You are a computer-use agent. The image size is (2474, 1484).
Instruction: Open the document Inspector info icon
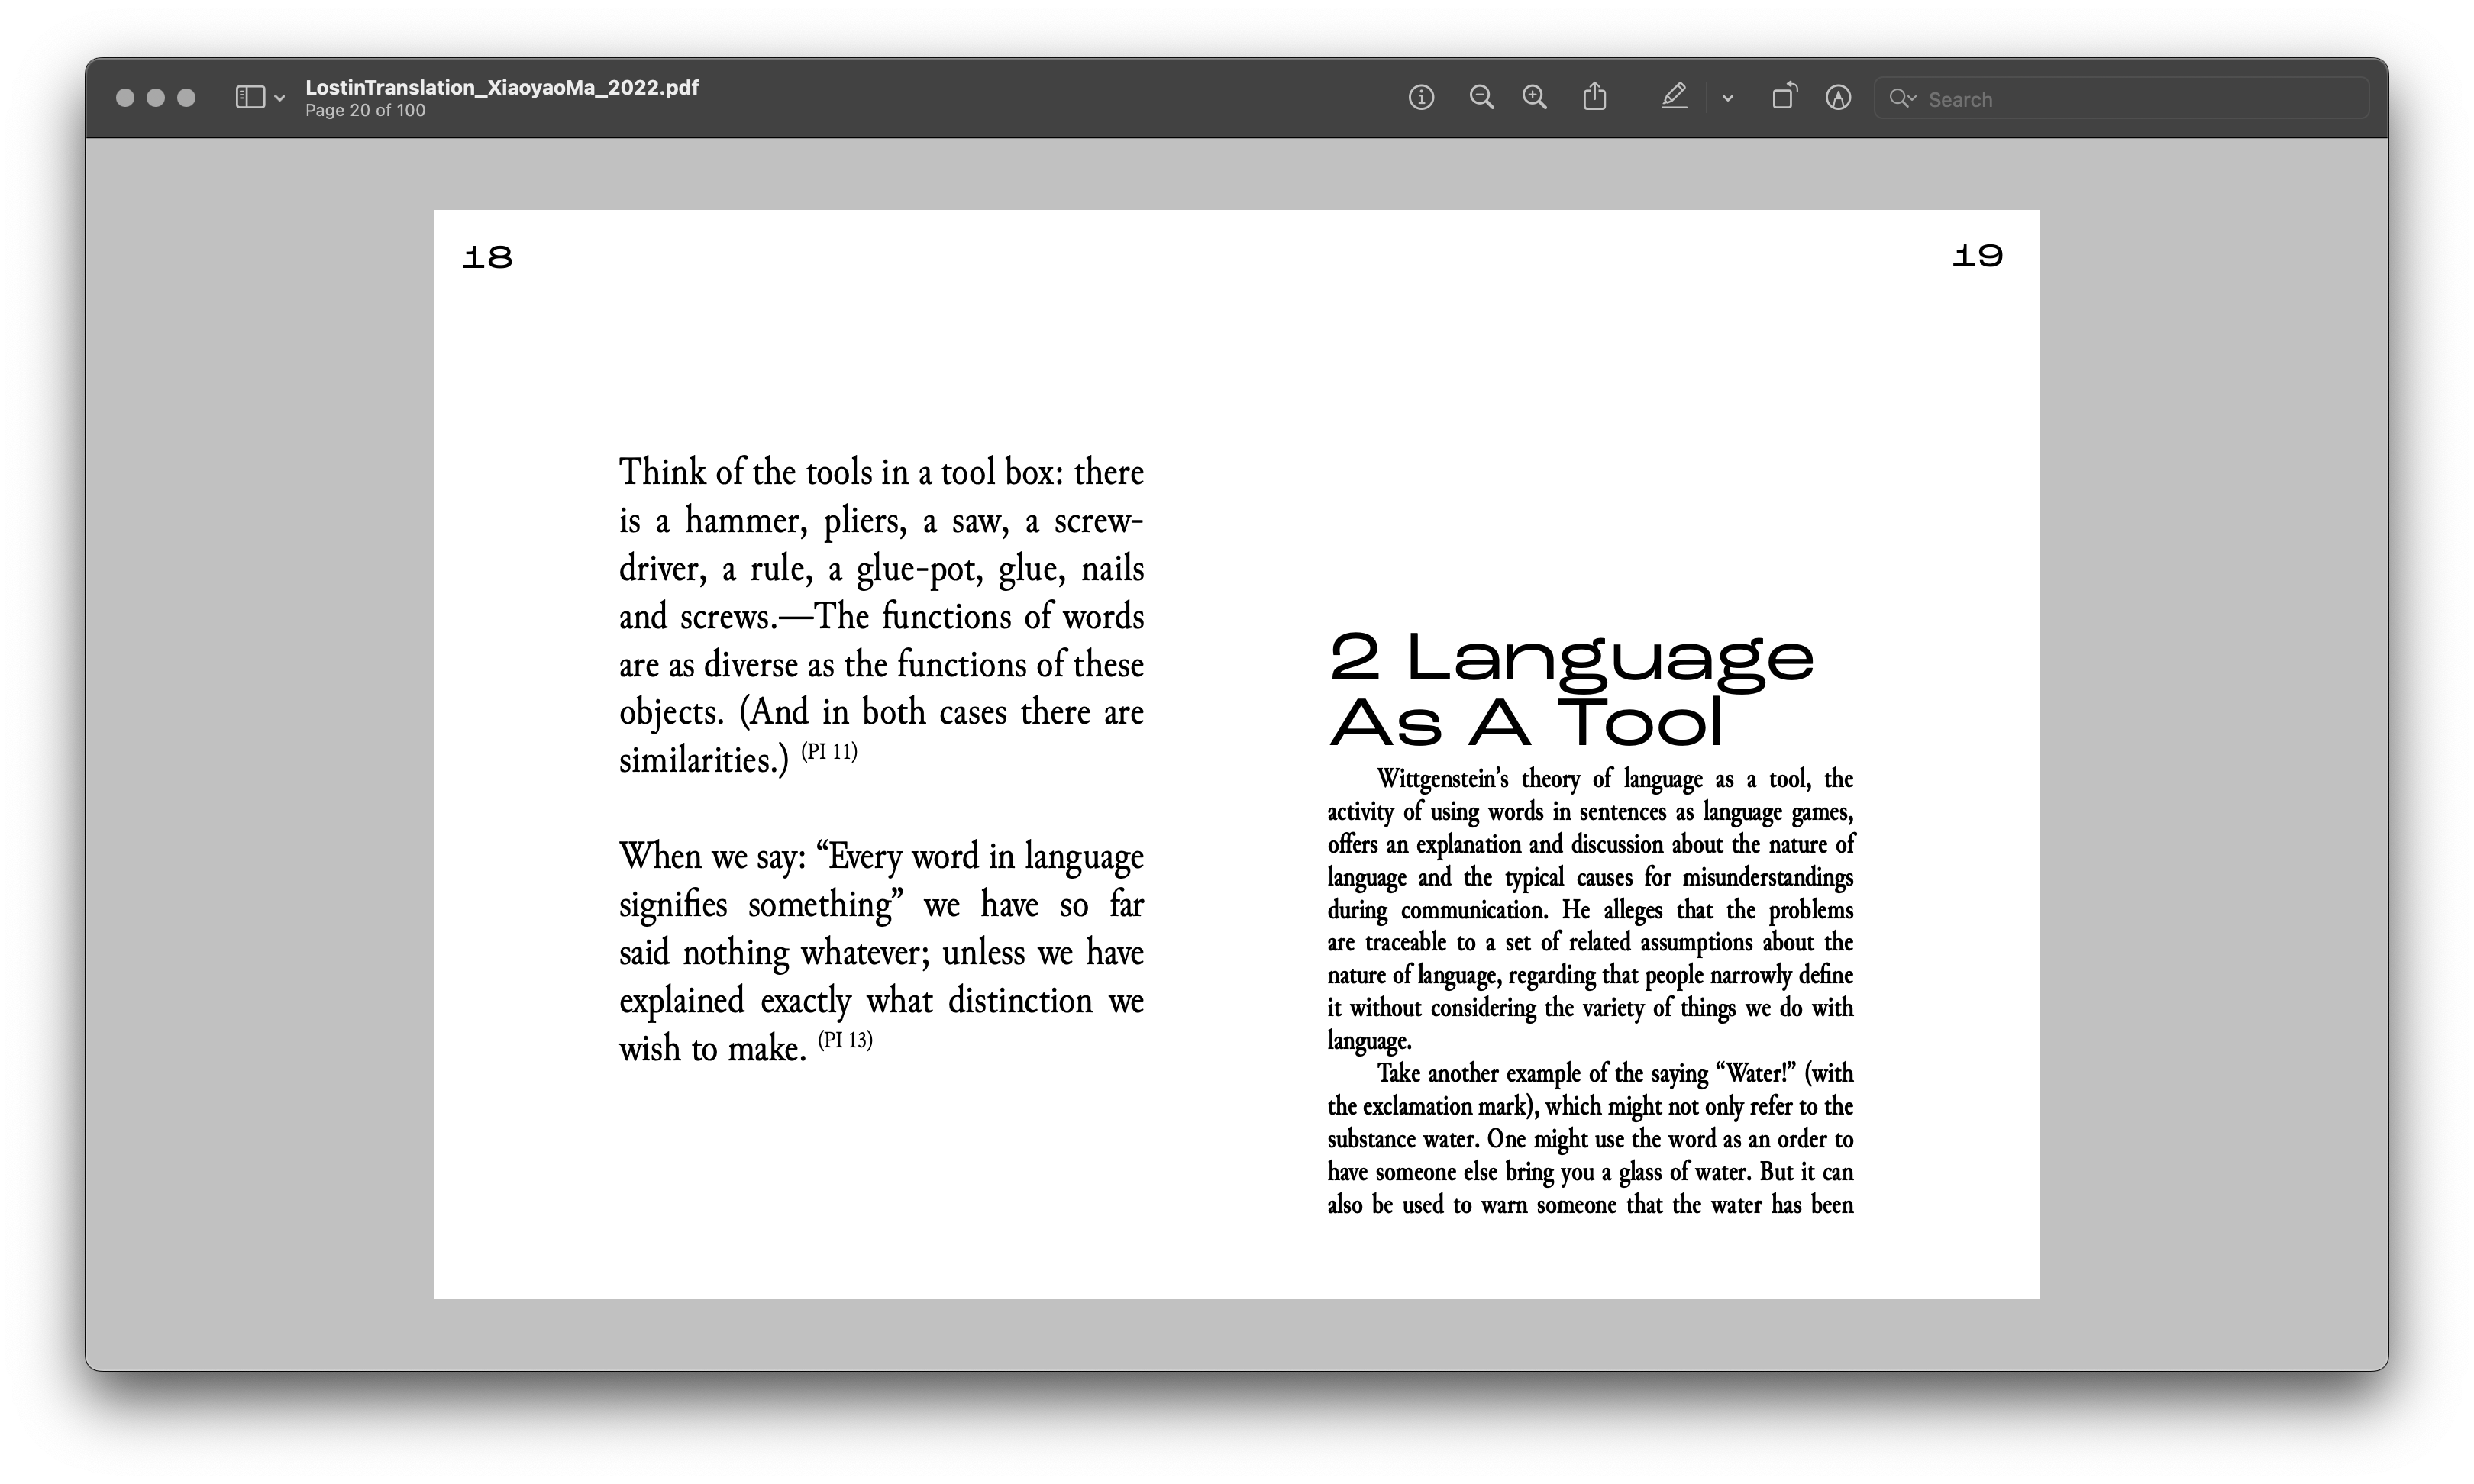[1421, 97]
